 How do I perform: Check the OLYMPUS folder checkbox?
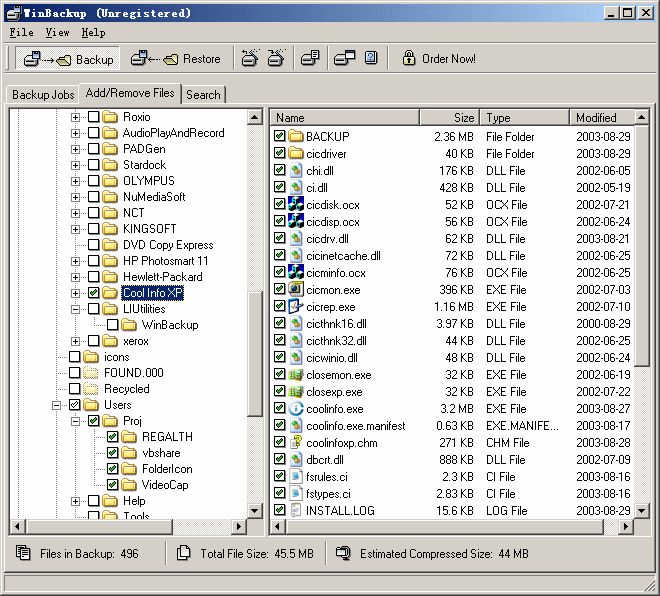point(93,181)
